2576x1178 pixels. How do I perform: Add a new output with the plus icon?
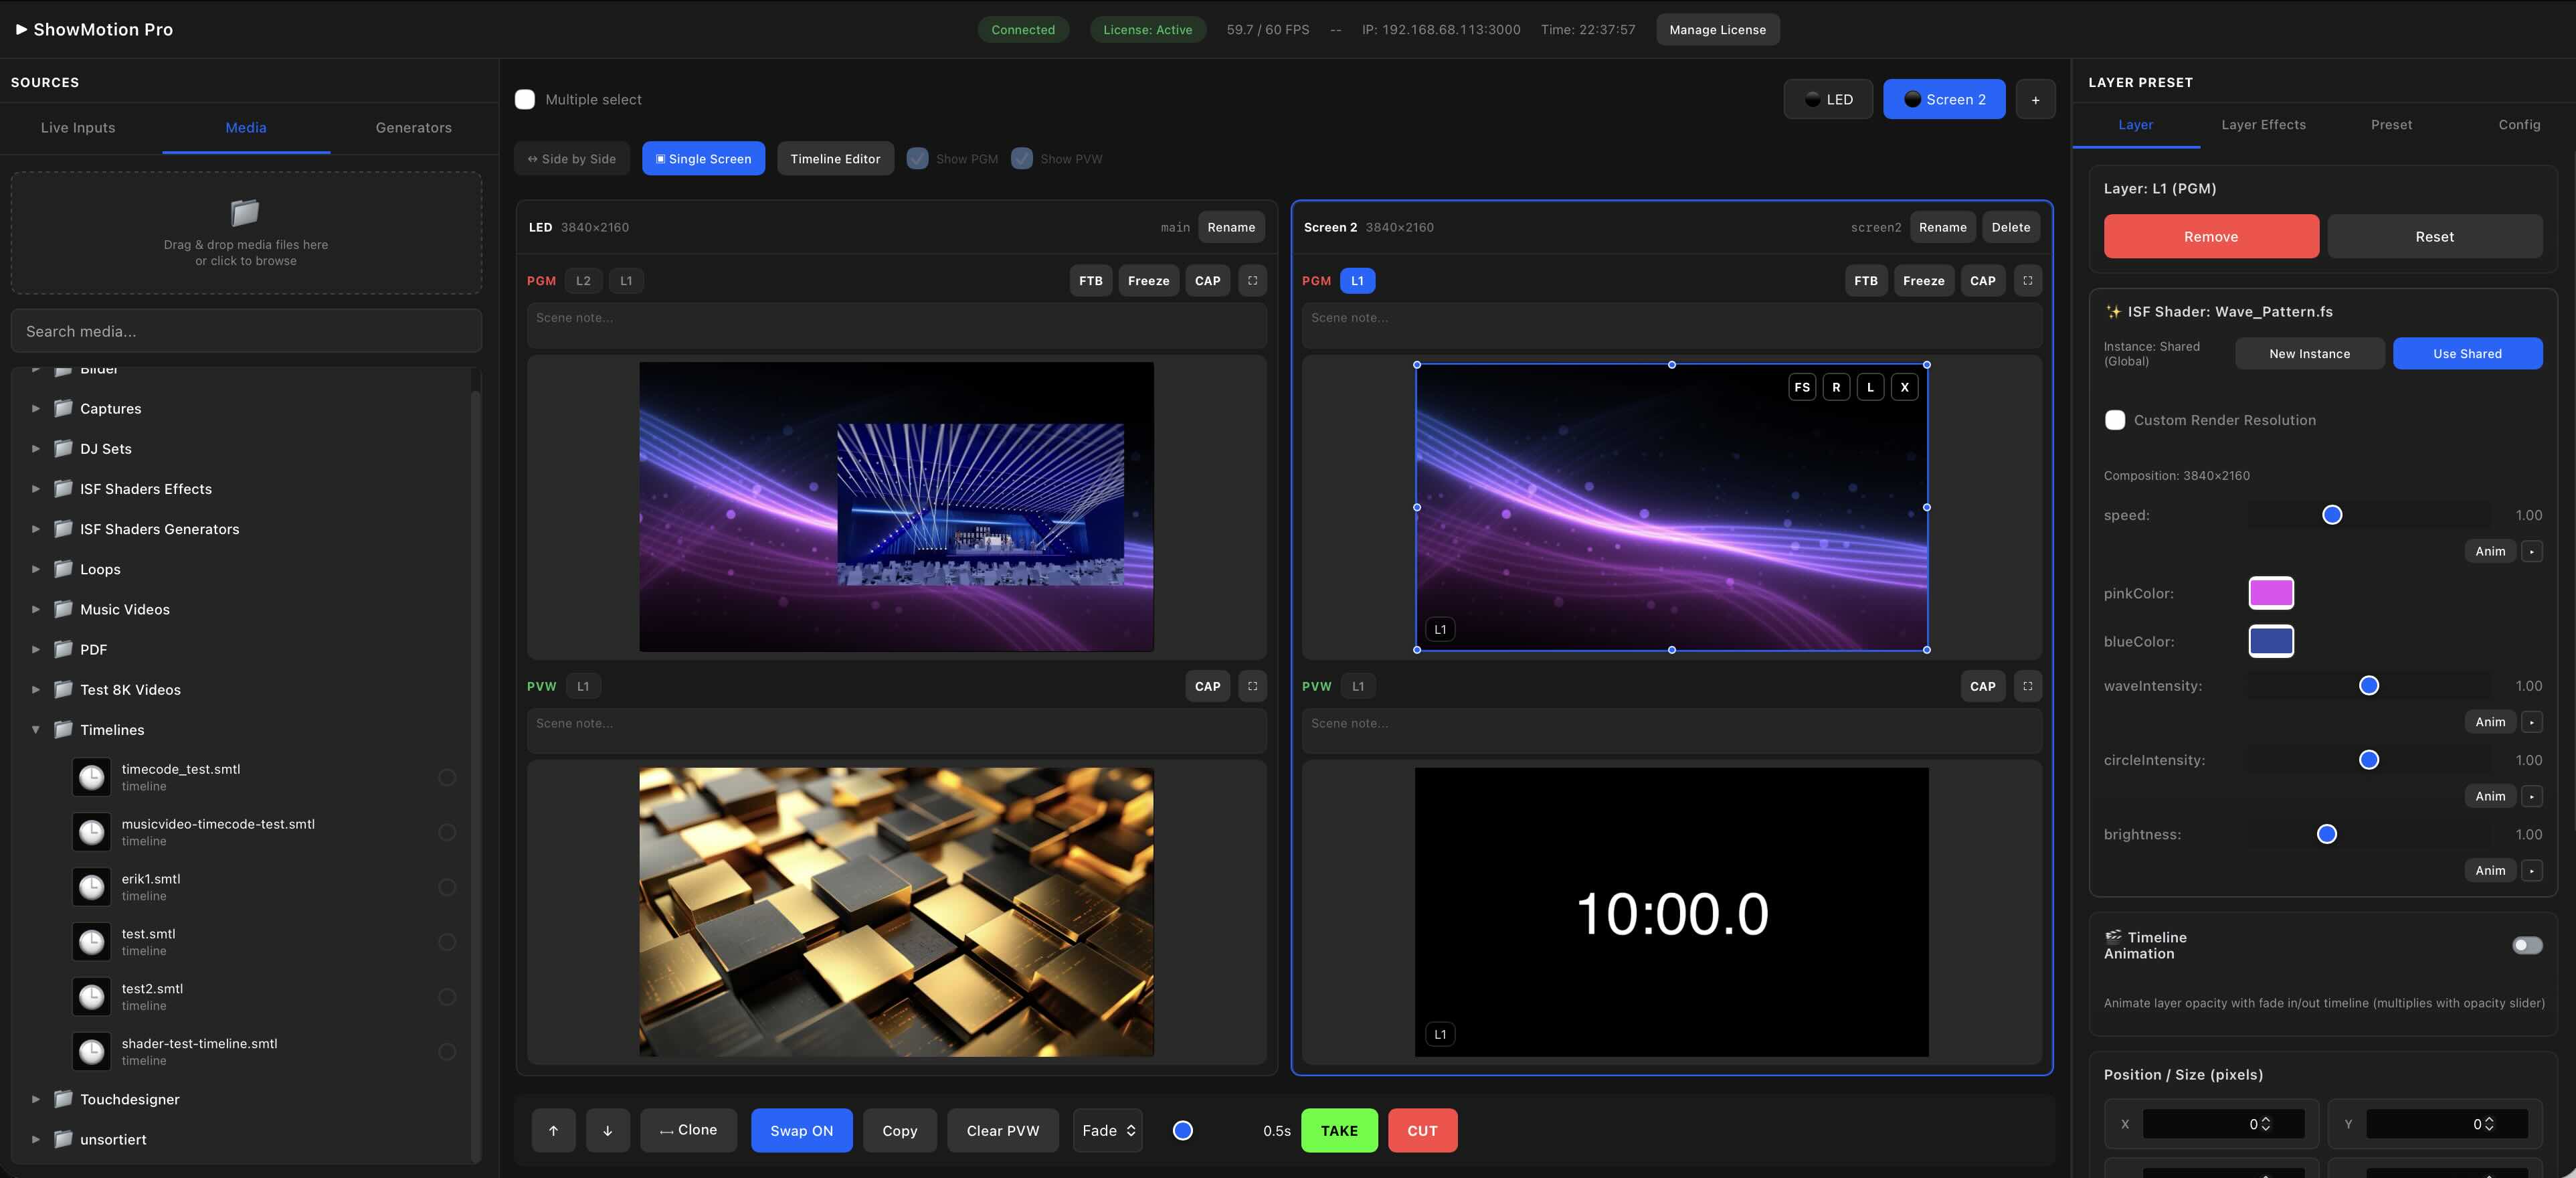tap(2035, 99)
